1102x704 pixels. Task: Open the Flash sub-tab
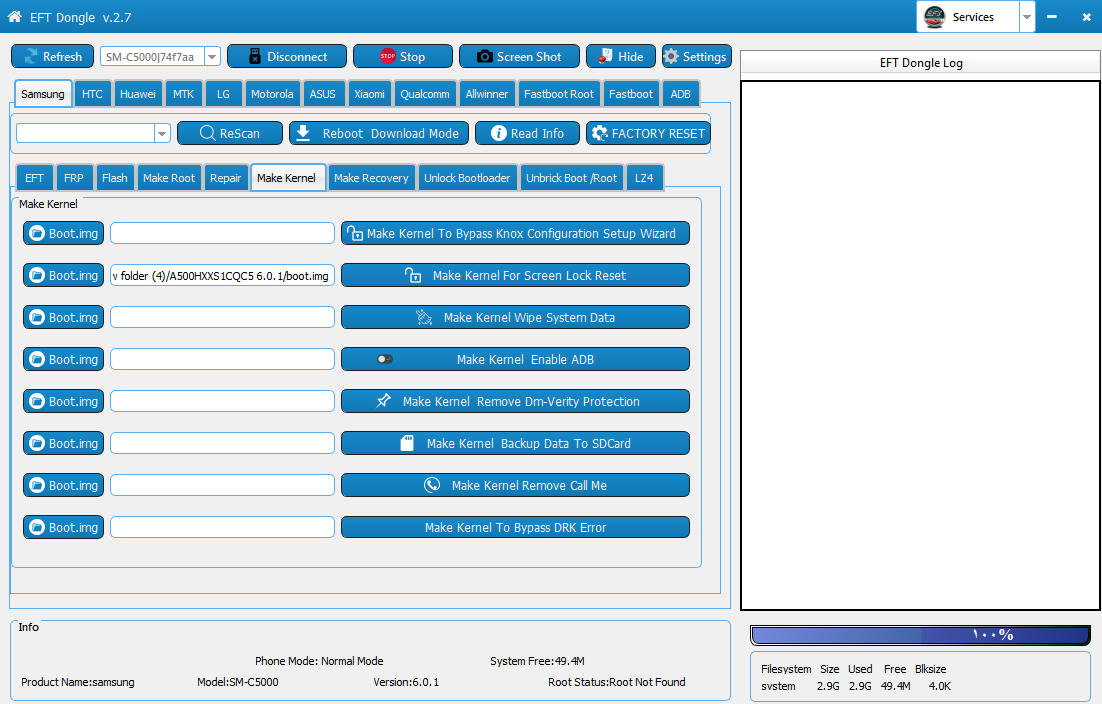tap(115, 178)
